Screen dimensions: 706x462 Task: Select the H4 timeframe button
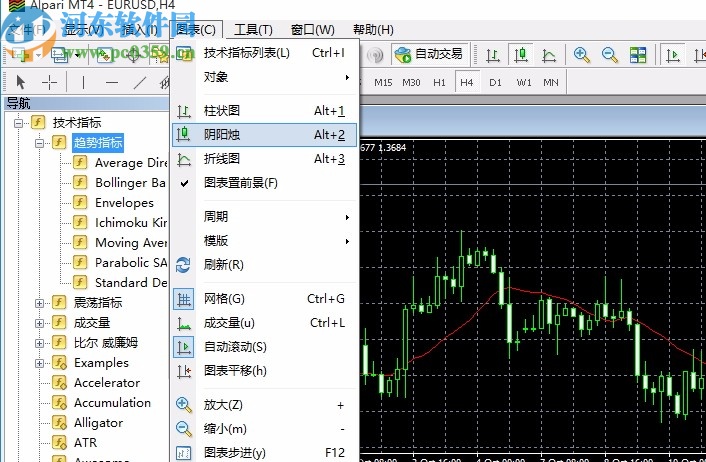point(467,82)
